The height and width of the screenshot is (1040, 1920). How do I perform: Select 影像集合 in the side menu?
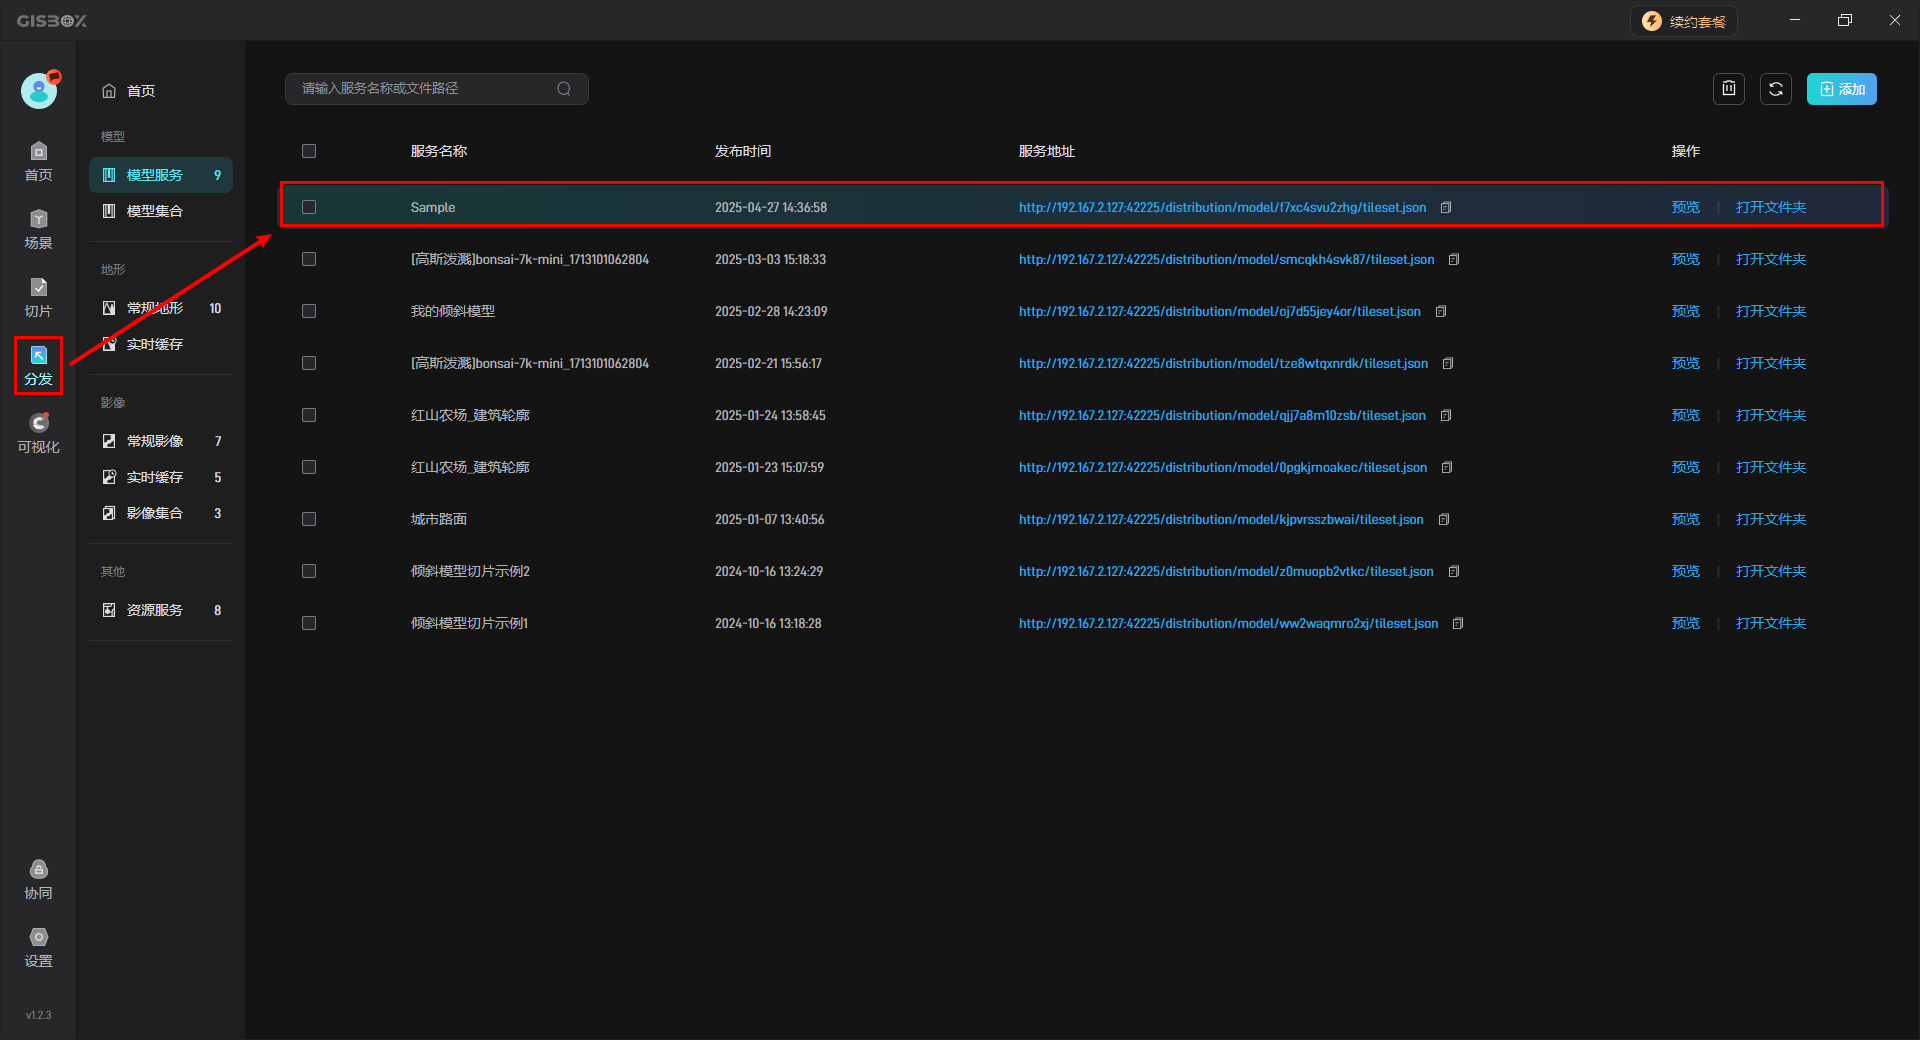tap(160, 513)
